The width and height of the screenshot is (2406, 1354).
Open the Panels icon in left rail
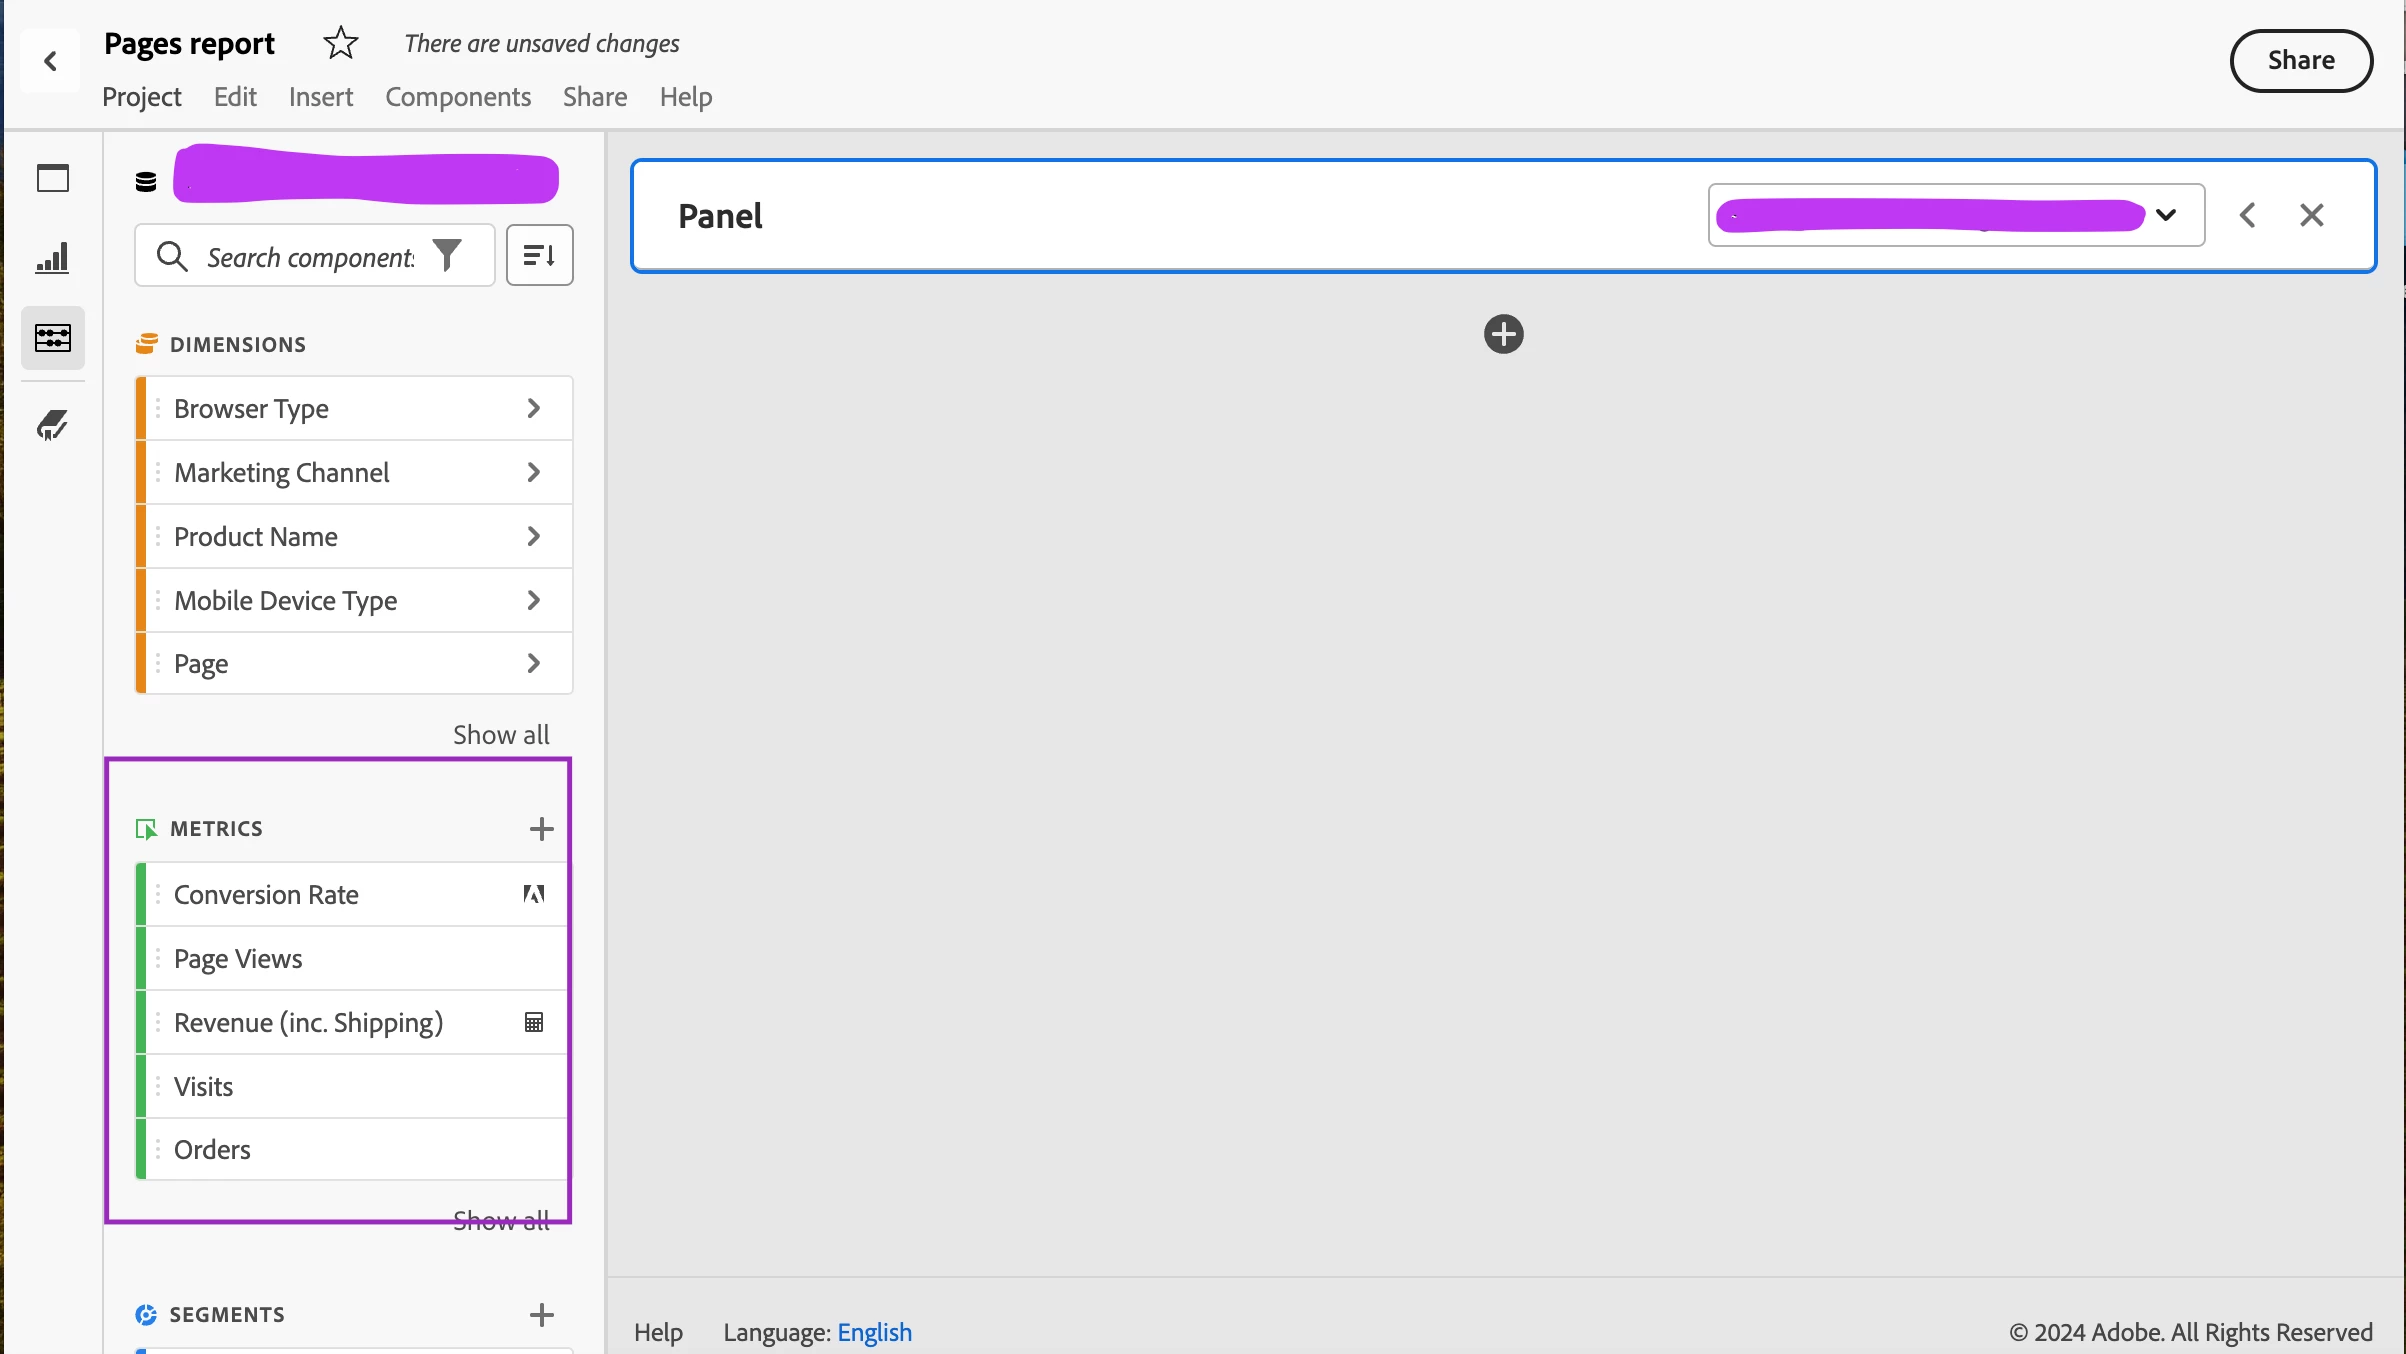(x=52, y=178)
